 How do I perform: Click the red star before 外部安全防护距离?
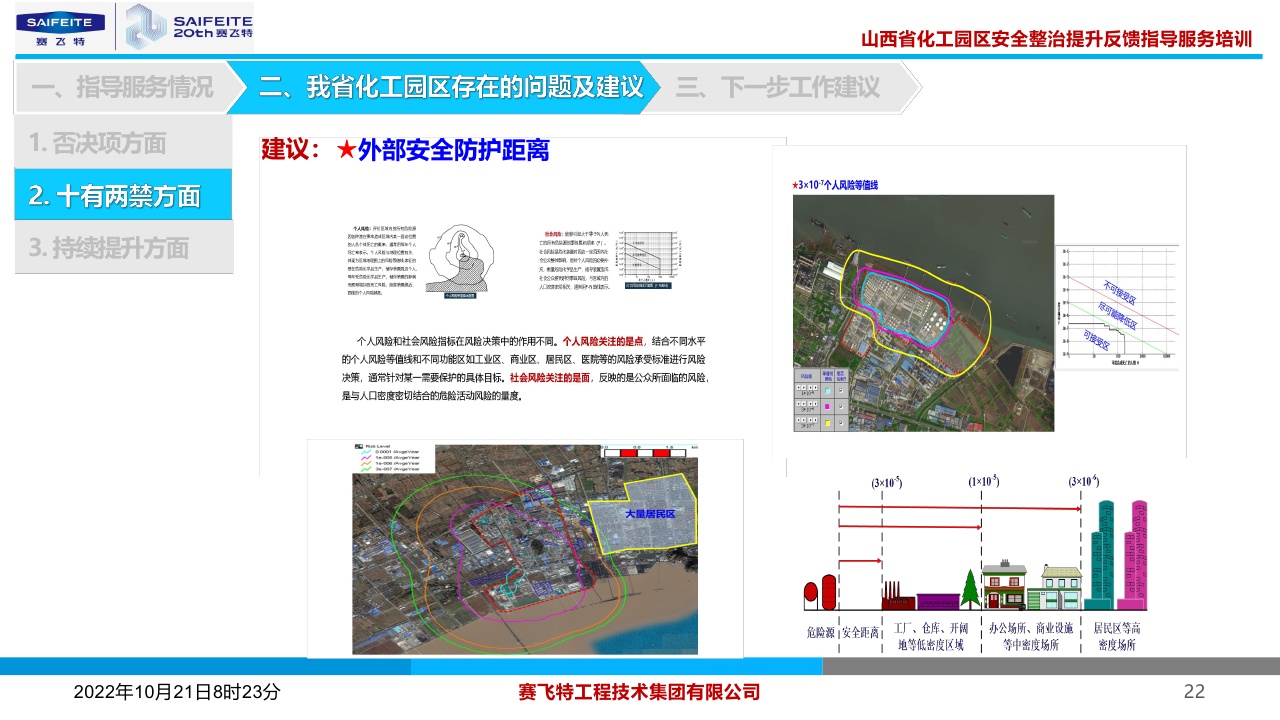pyautogui.click(x=345, y=150)
